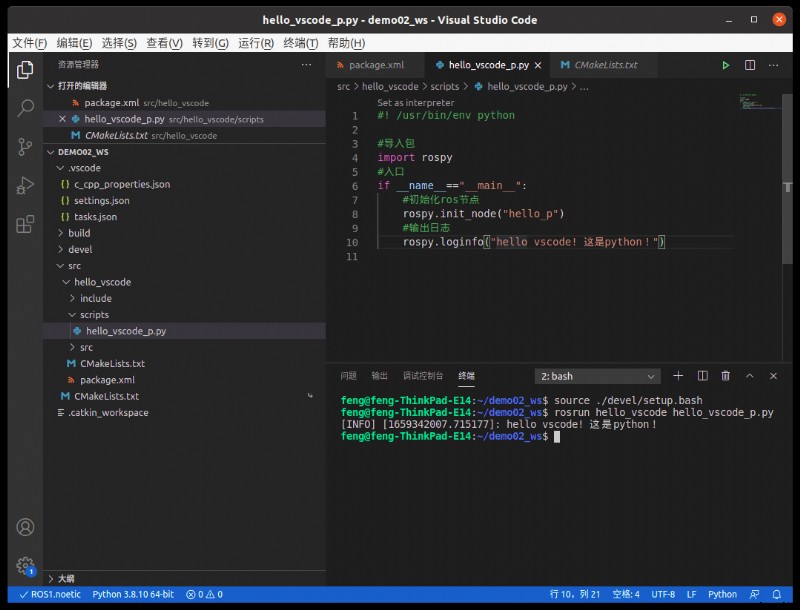Open the 转到(G) menu
800x610 pixels.
[x=210, y=43]
